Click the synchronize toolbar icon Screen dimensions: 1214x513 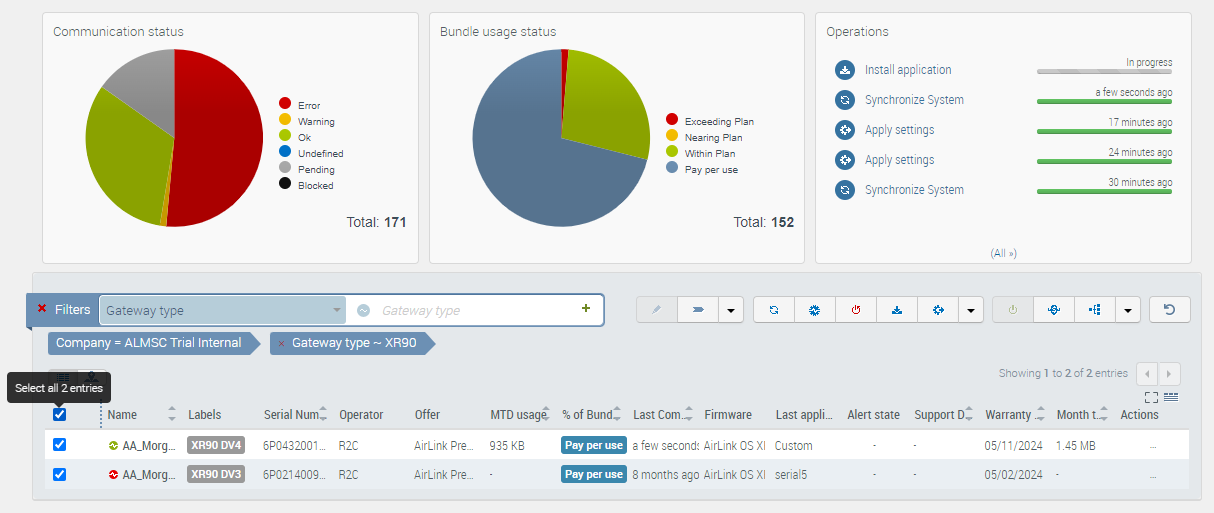pyautogui.click(x=773, y=310)
